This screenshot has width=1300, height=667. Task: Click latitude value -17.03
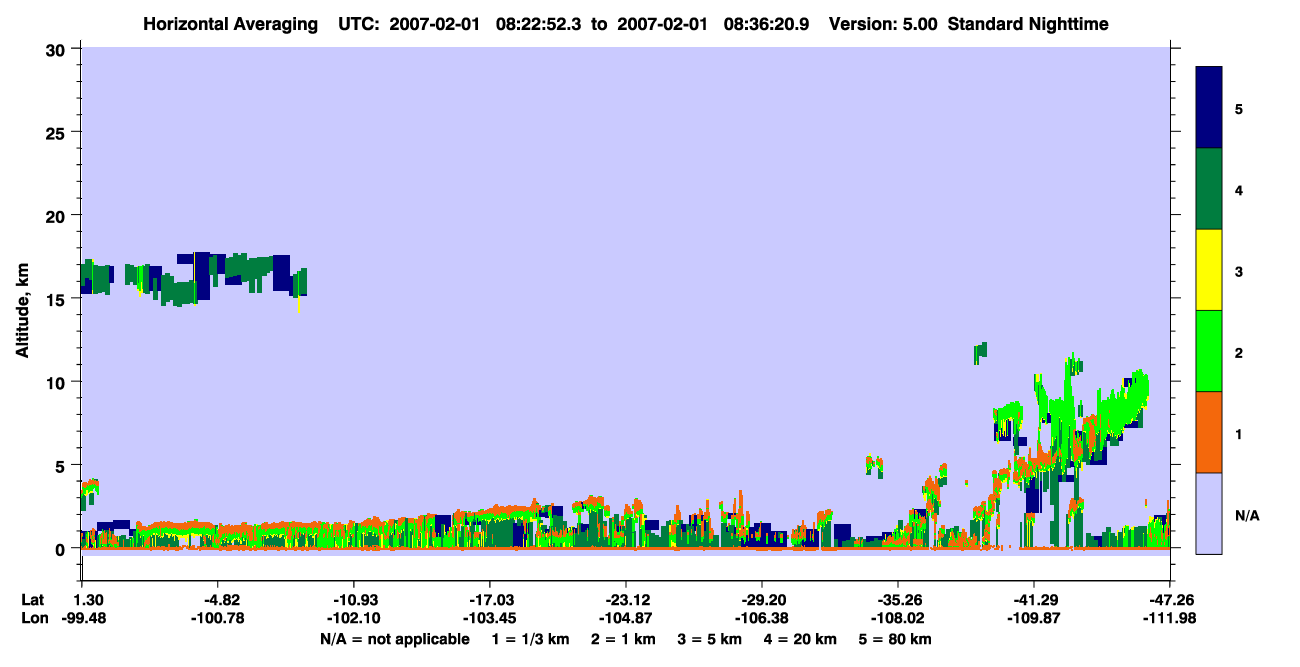pyautogui.click(x=489, y=600)
